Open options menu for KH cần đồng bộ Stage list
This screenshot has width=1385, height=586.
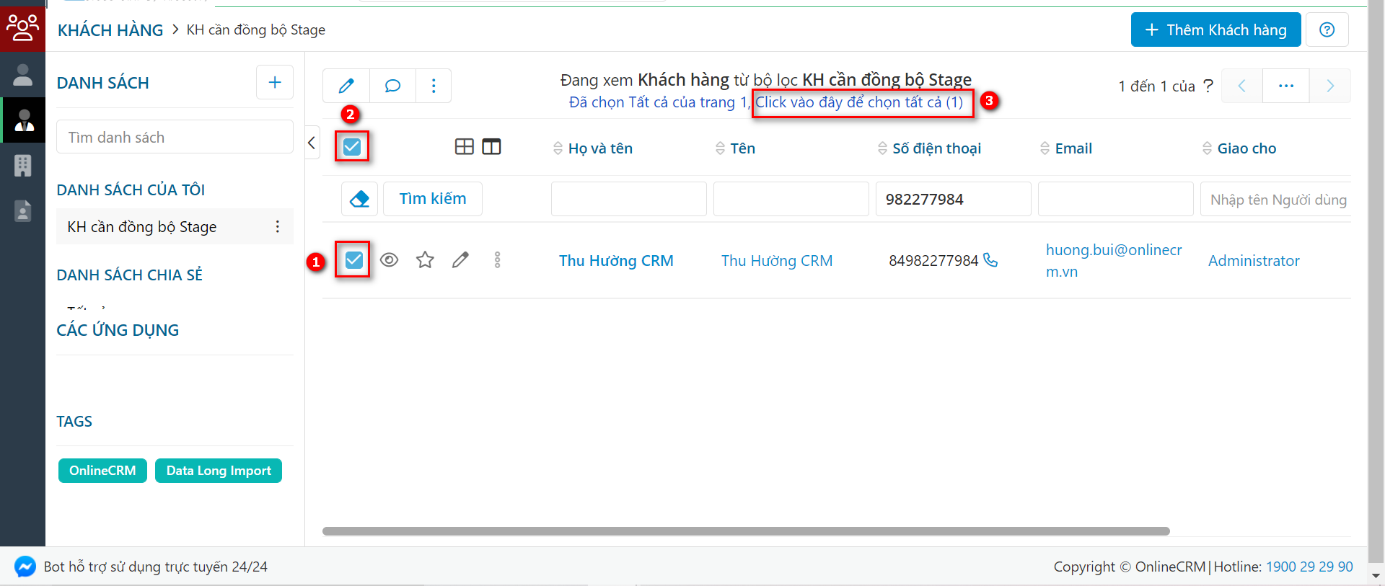point(277,226)
